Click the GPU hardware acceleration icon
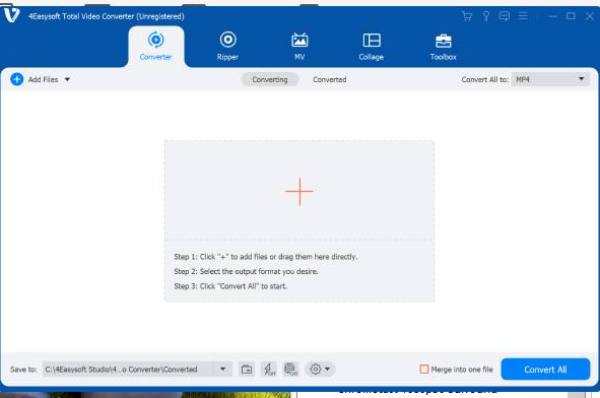This screenshot has height=398, width=600. 291,369
